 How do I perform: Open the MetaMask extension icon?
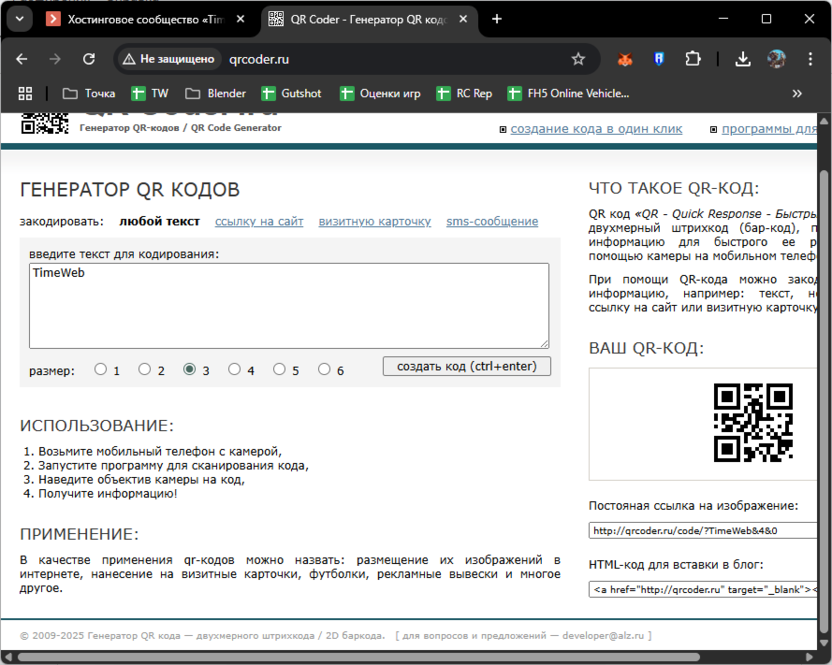click(625, 59)
